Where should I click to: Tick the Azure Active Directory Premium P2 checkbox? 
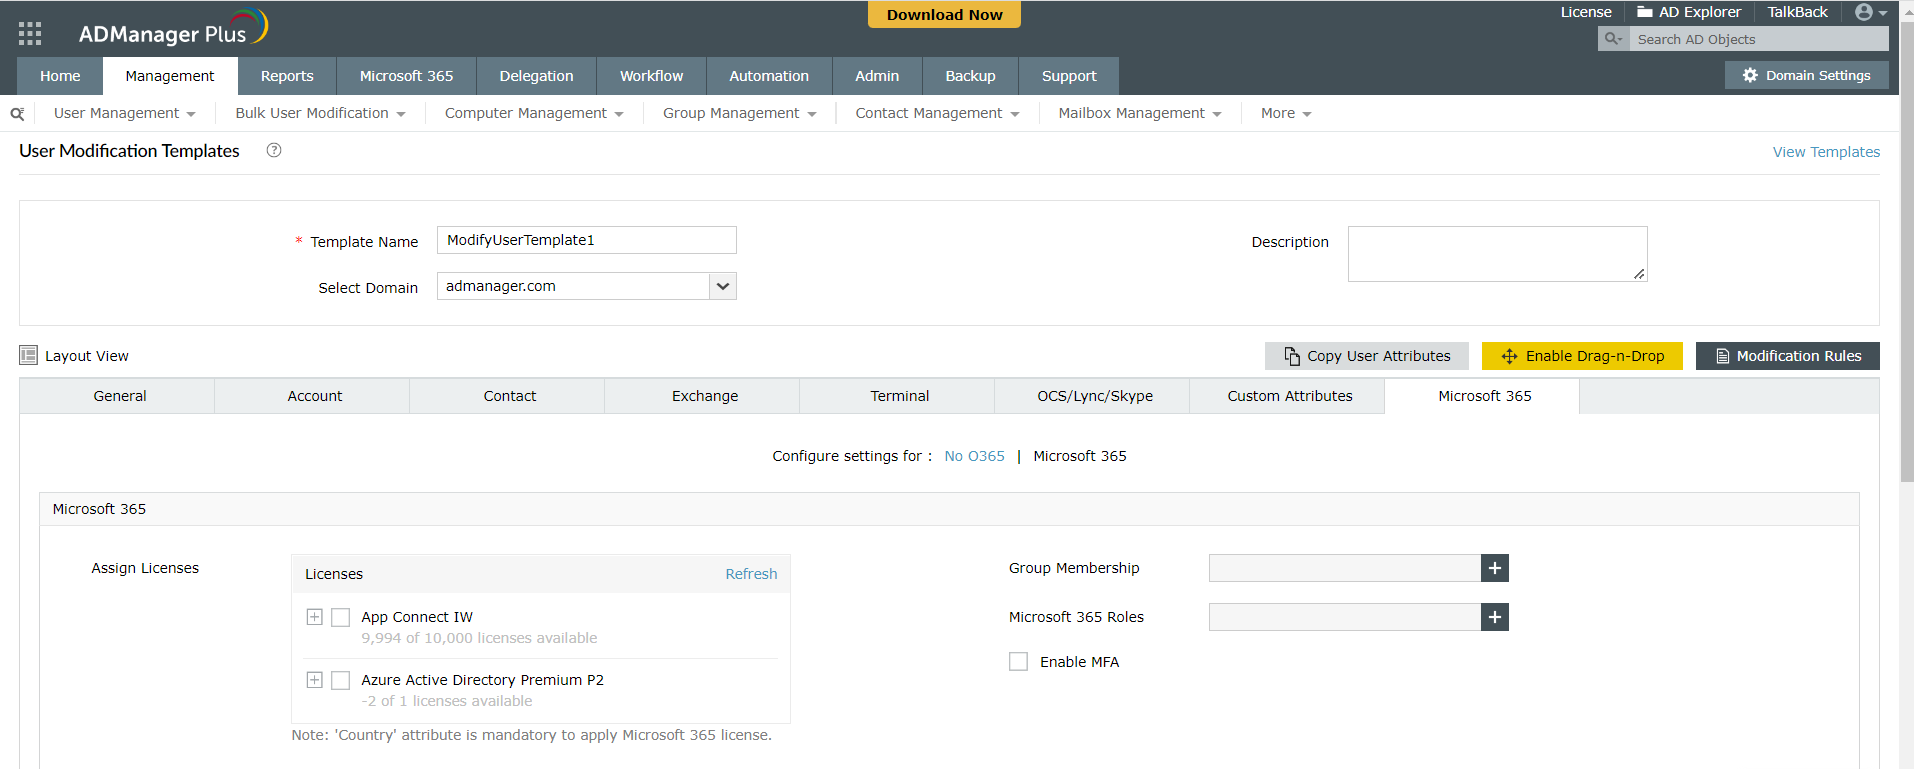coord(341,680)
